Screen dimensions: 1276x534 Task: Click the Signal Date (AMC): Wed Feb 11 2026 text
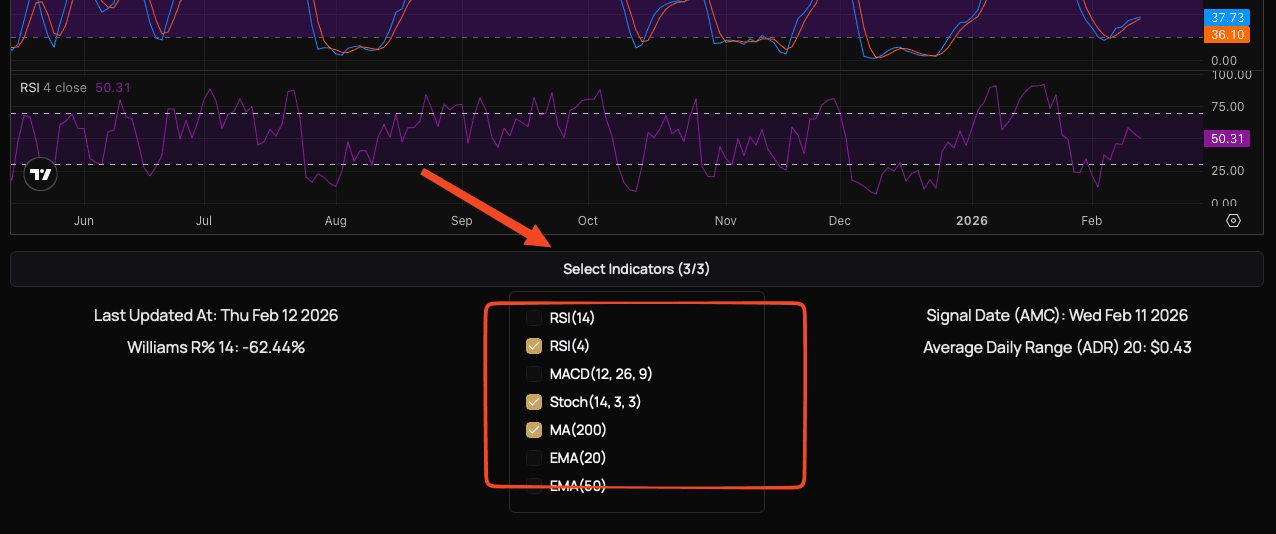click(x=1057, y=316)
